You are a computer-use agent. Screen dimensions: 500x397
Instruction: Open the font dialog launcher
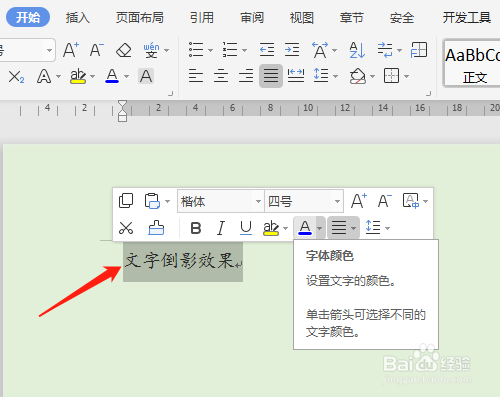[x=171, y=94]
